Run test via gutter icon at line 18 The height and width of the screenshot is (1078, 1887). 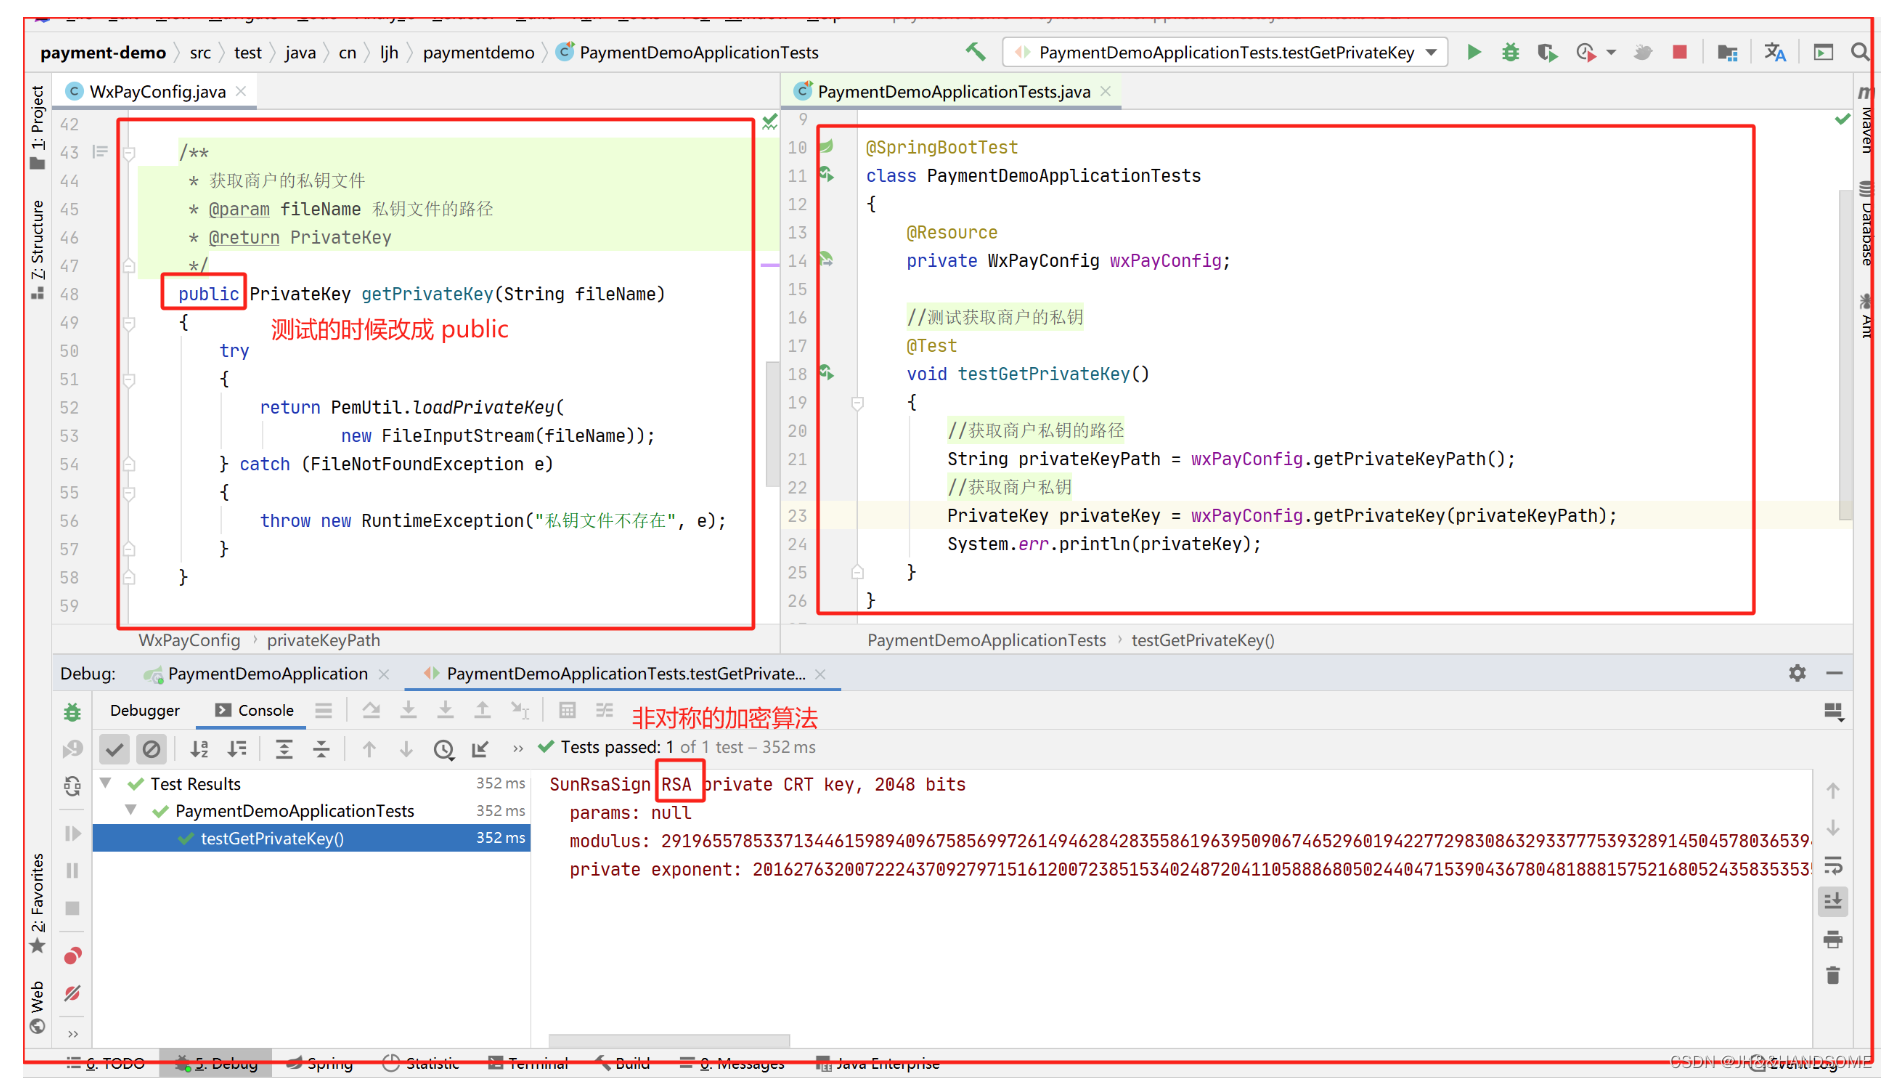[826, 373]
